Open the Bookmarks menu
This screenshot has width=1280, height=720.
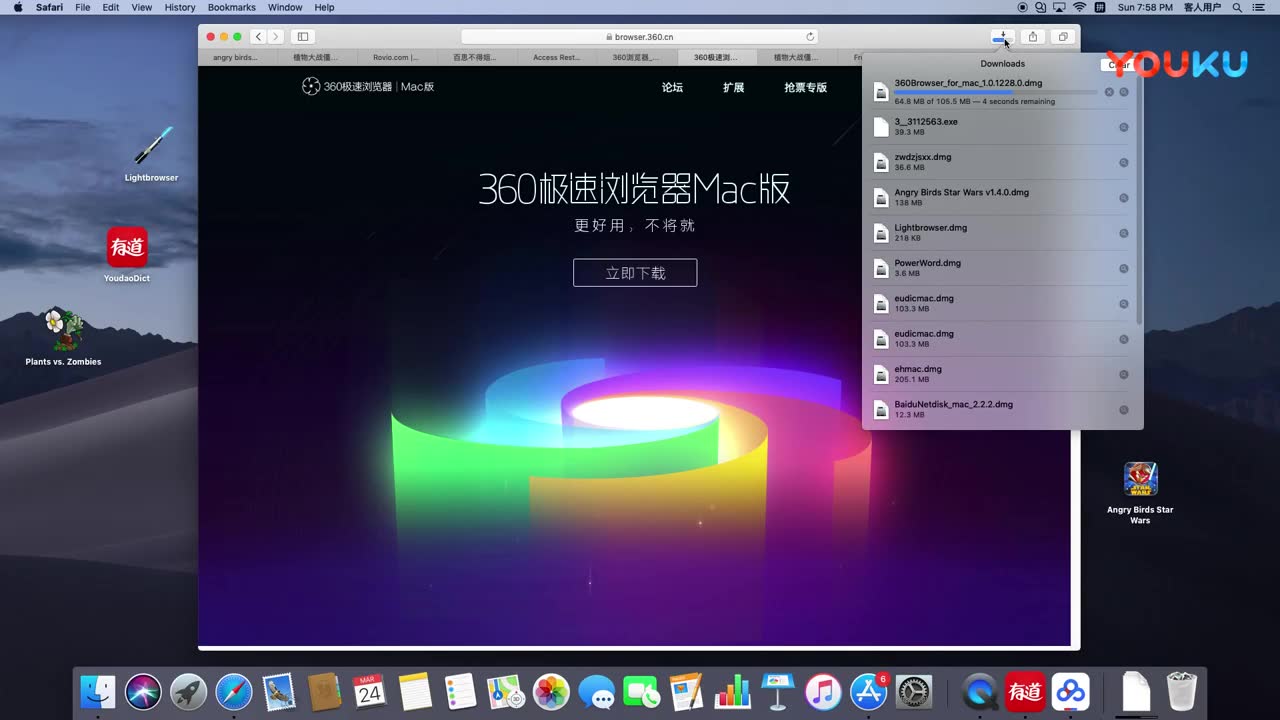coord(231,7)
